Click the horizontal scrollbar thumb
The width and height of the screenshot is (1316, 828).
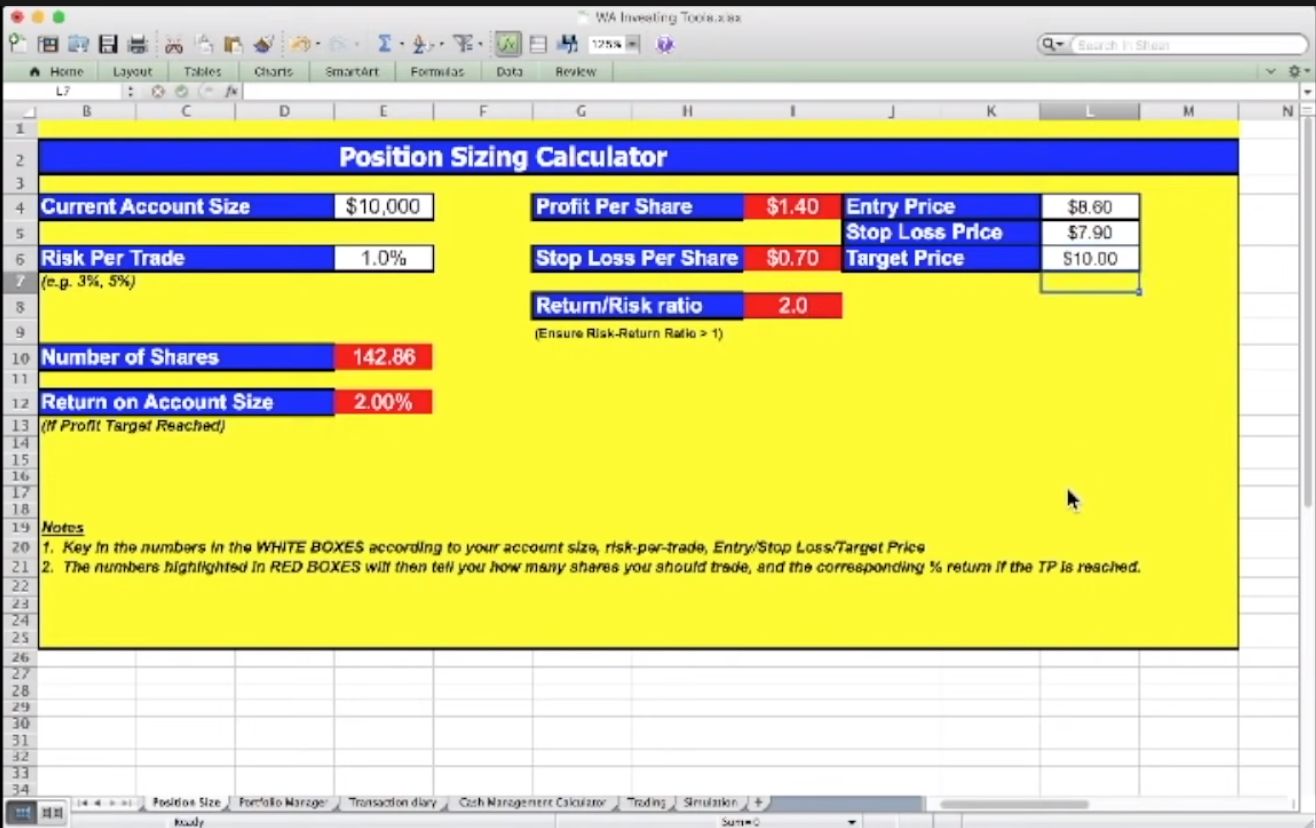click(x=1013, y=804)
